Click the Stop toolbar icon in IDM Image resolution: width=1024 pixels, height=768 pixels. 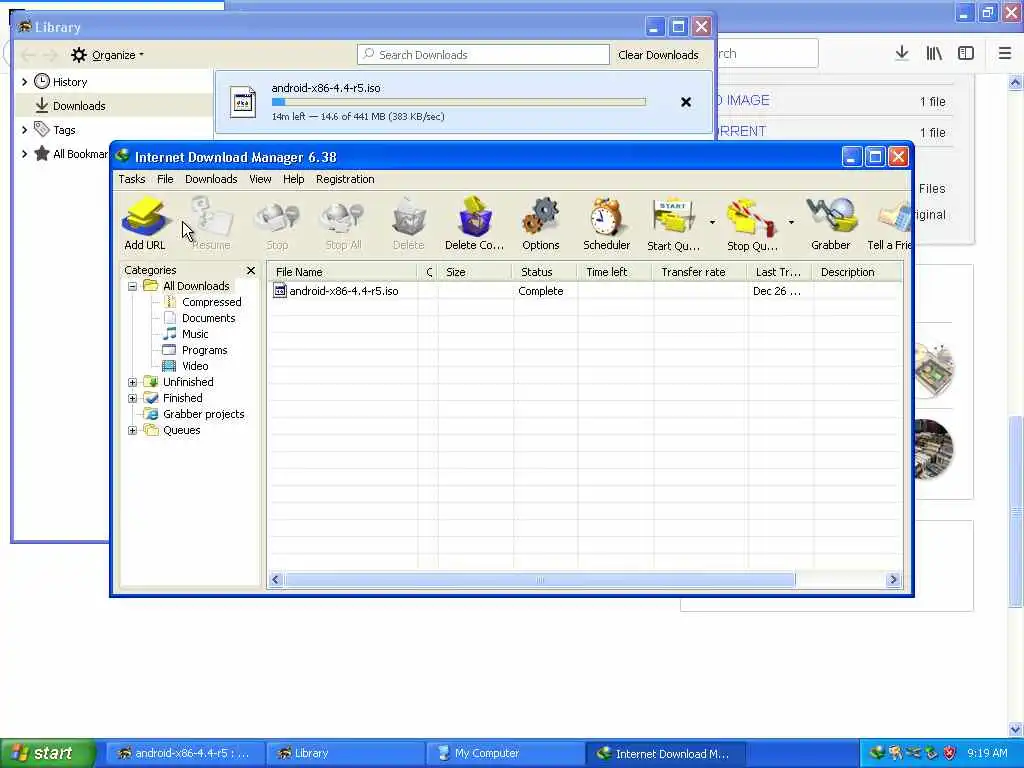pyautogui.click(x=277, y=224)
